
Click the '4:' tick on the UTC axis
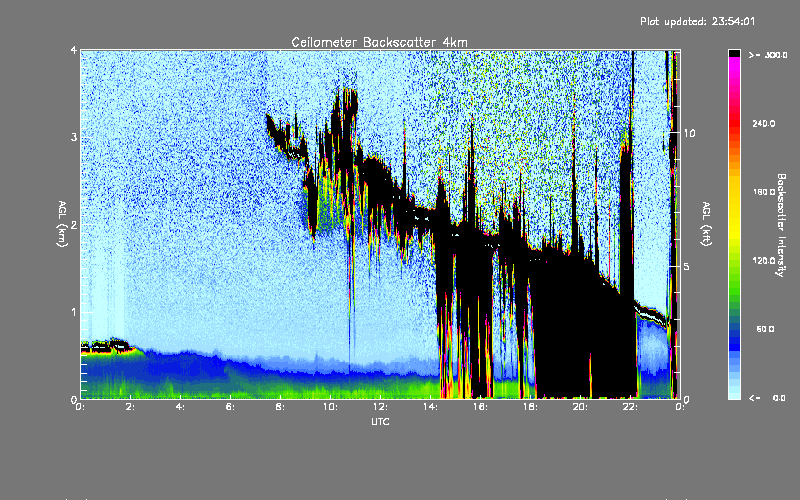pos(181,407)
